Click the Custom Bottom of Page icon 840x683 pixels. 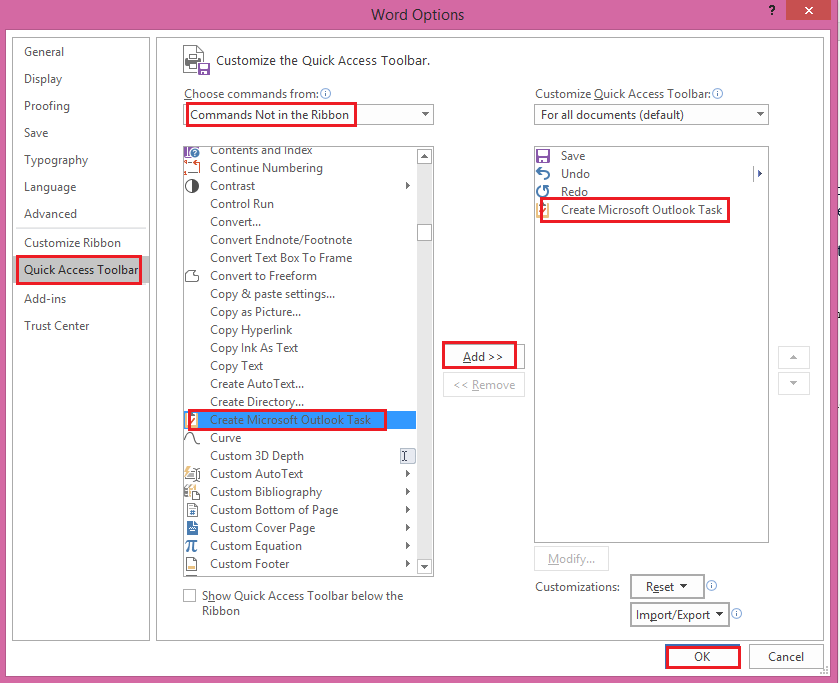coord(192,510)
